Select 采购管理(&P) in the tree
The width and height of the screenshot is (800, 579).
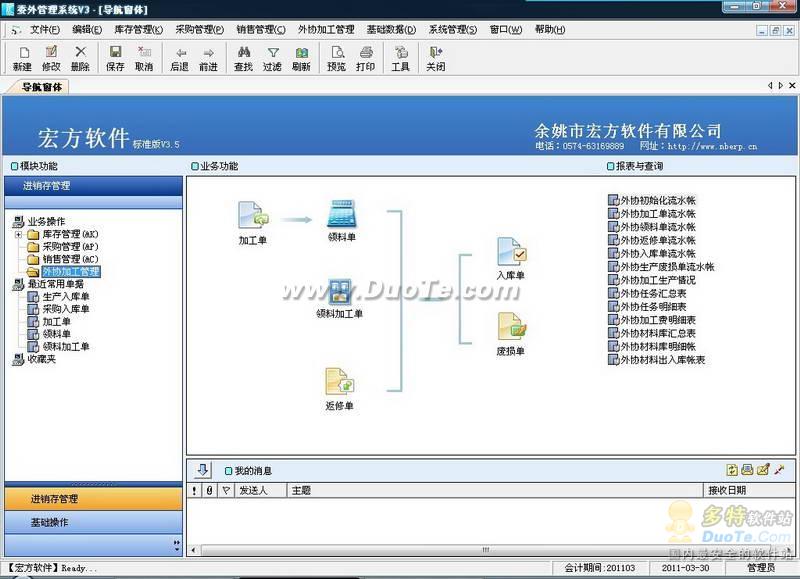click(70, 247)
